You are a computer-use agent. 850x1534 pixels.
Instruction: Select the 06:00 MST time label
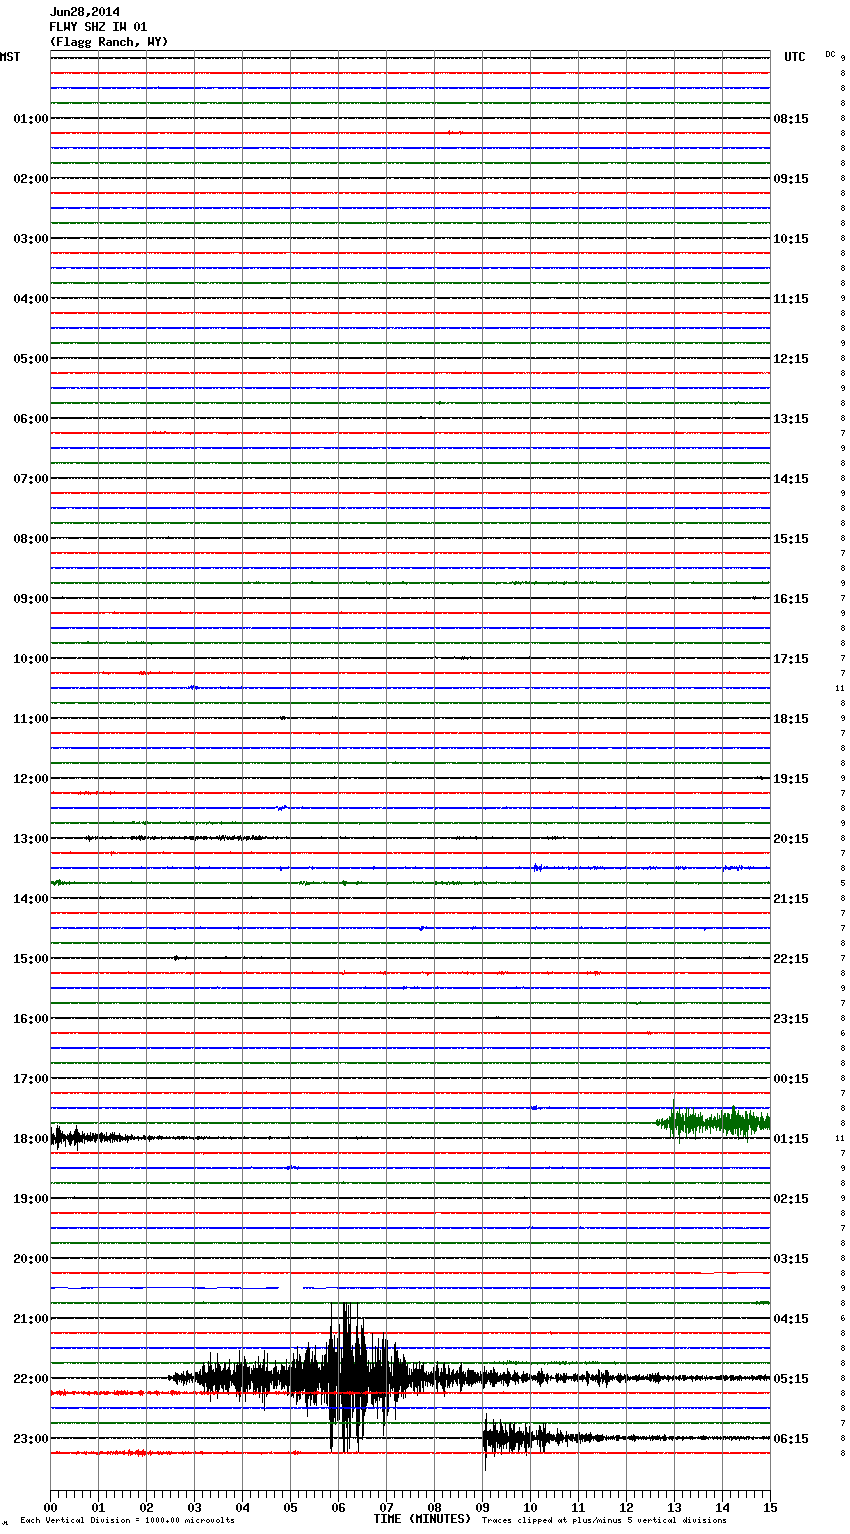point(30,419)
